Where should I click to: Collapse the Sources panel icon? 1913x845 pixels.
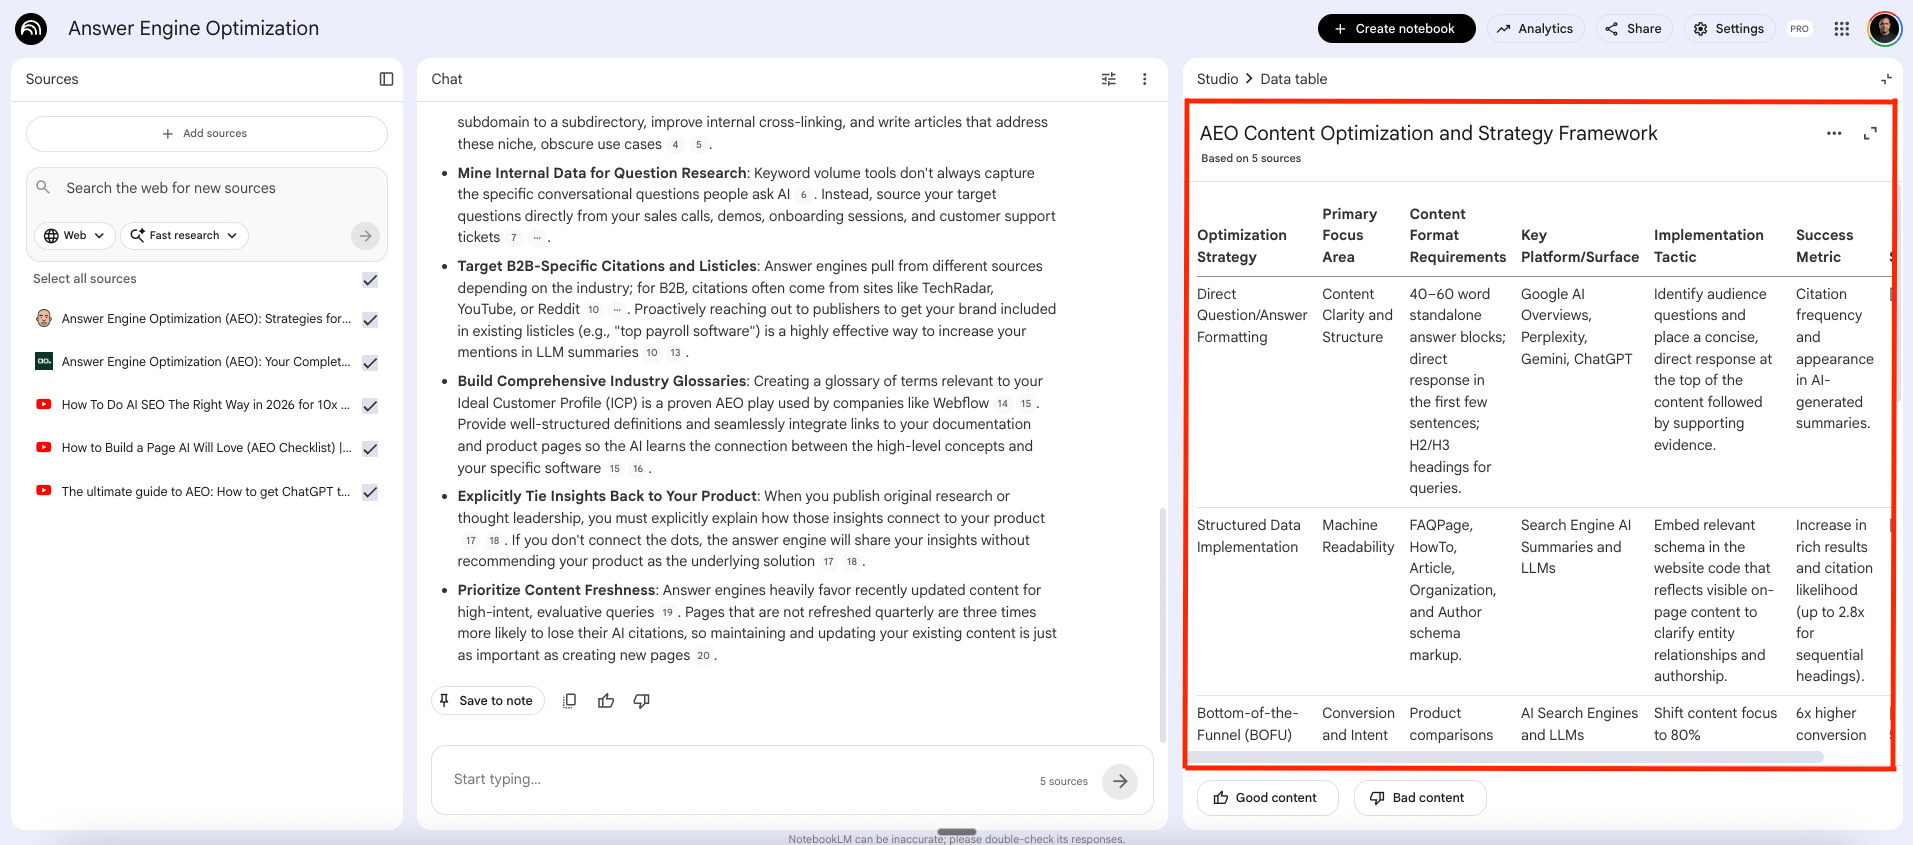386,79
